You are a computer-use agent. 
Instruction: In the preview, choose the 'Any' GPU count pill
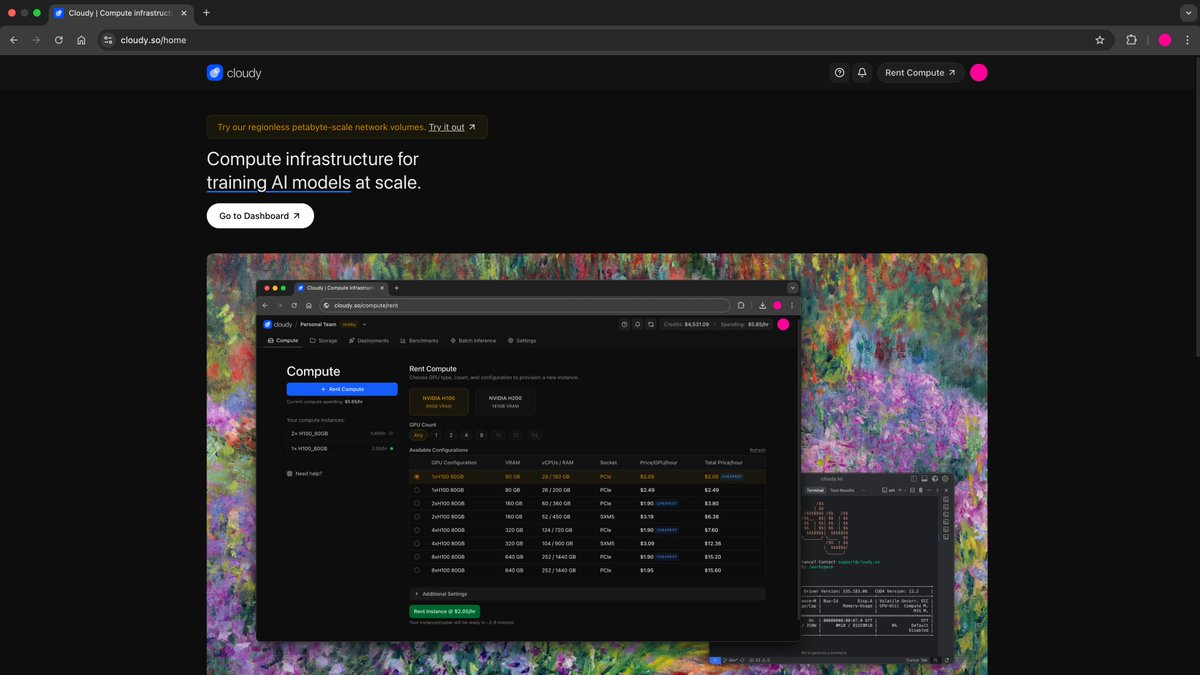point(419,435)
